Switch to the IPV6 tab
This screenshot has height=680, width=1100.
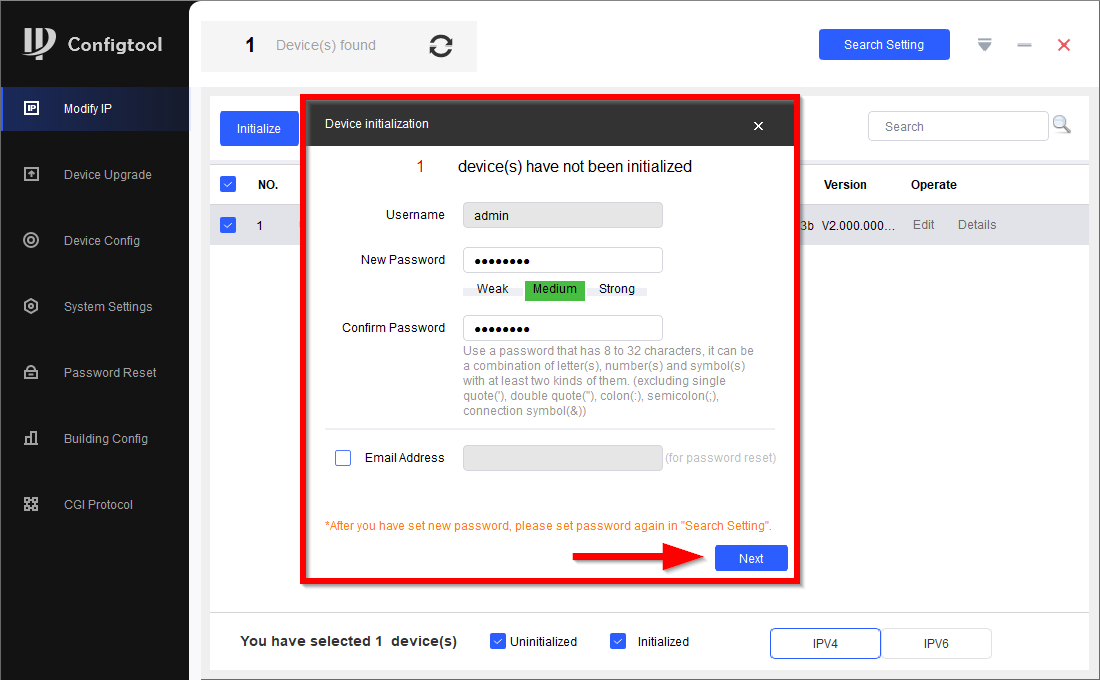coord(936,644)
